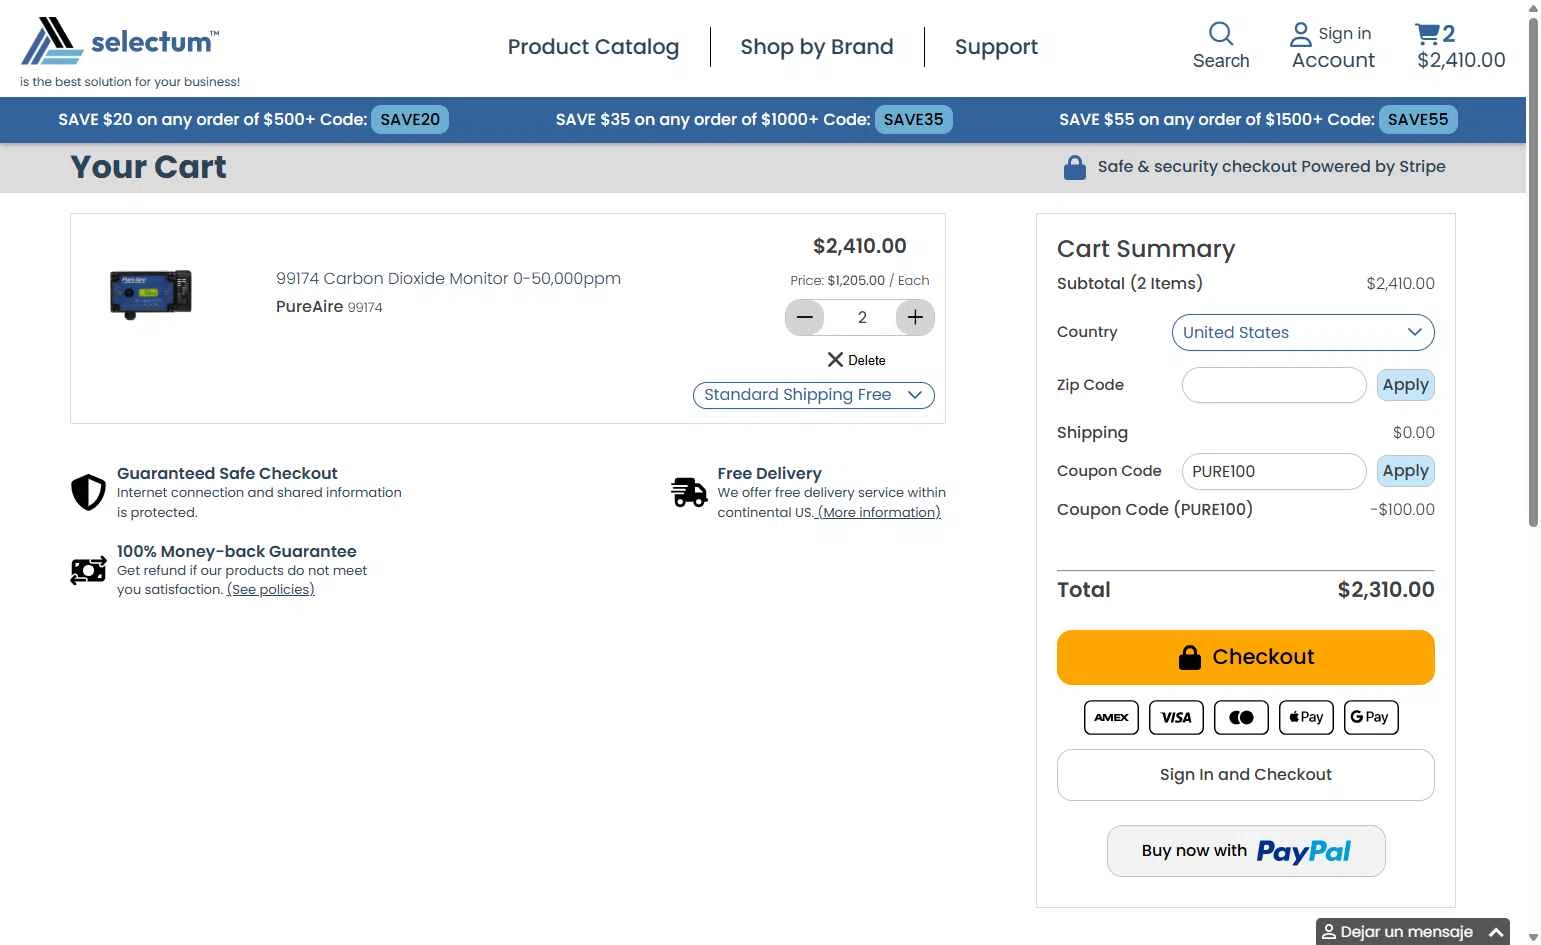Open the See policies link
Viewport: 1541px width, 945px height.
click(x=271, y=590)
